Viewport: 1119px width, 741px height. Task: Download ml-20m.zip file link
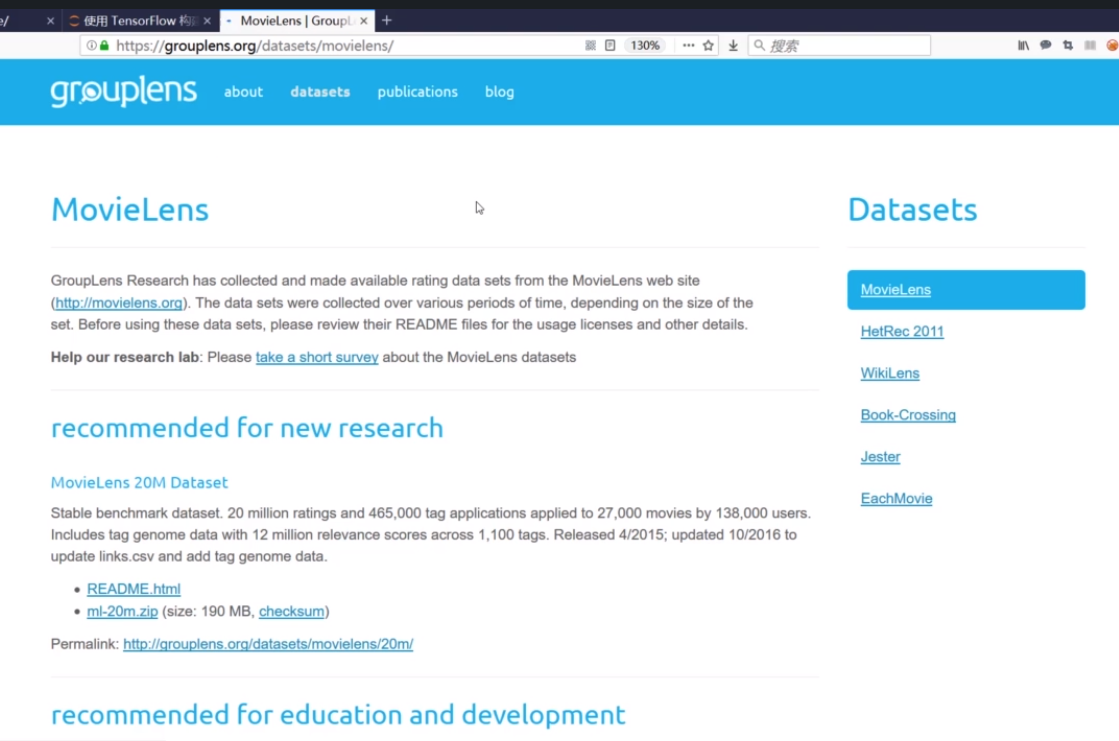tap(122, 611)
